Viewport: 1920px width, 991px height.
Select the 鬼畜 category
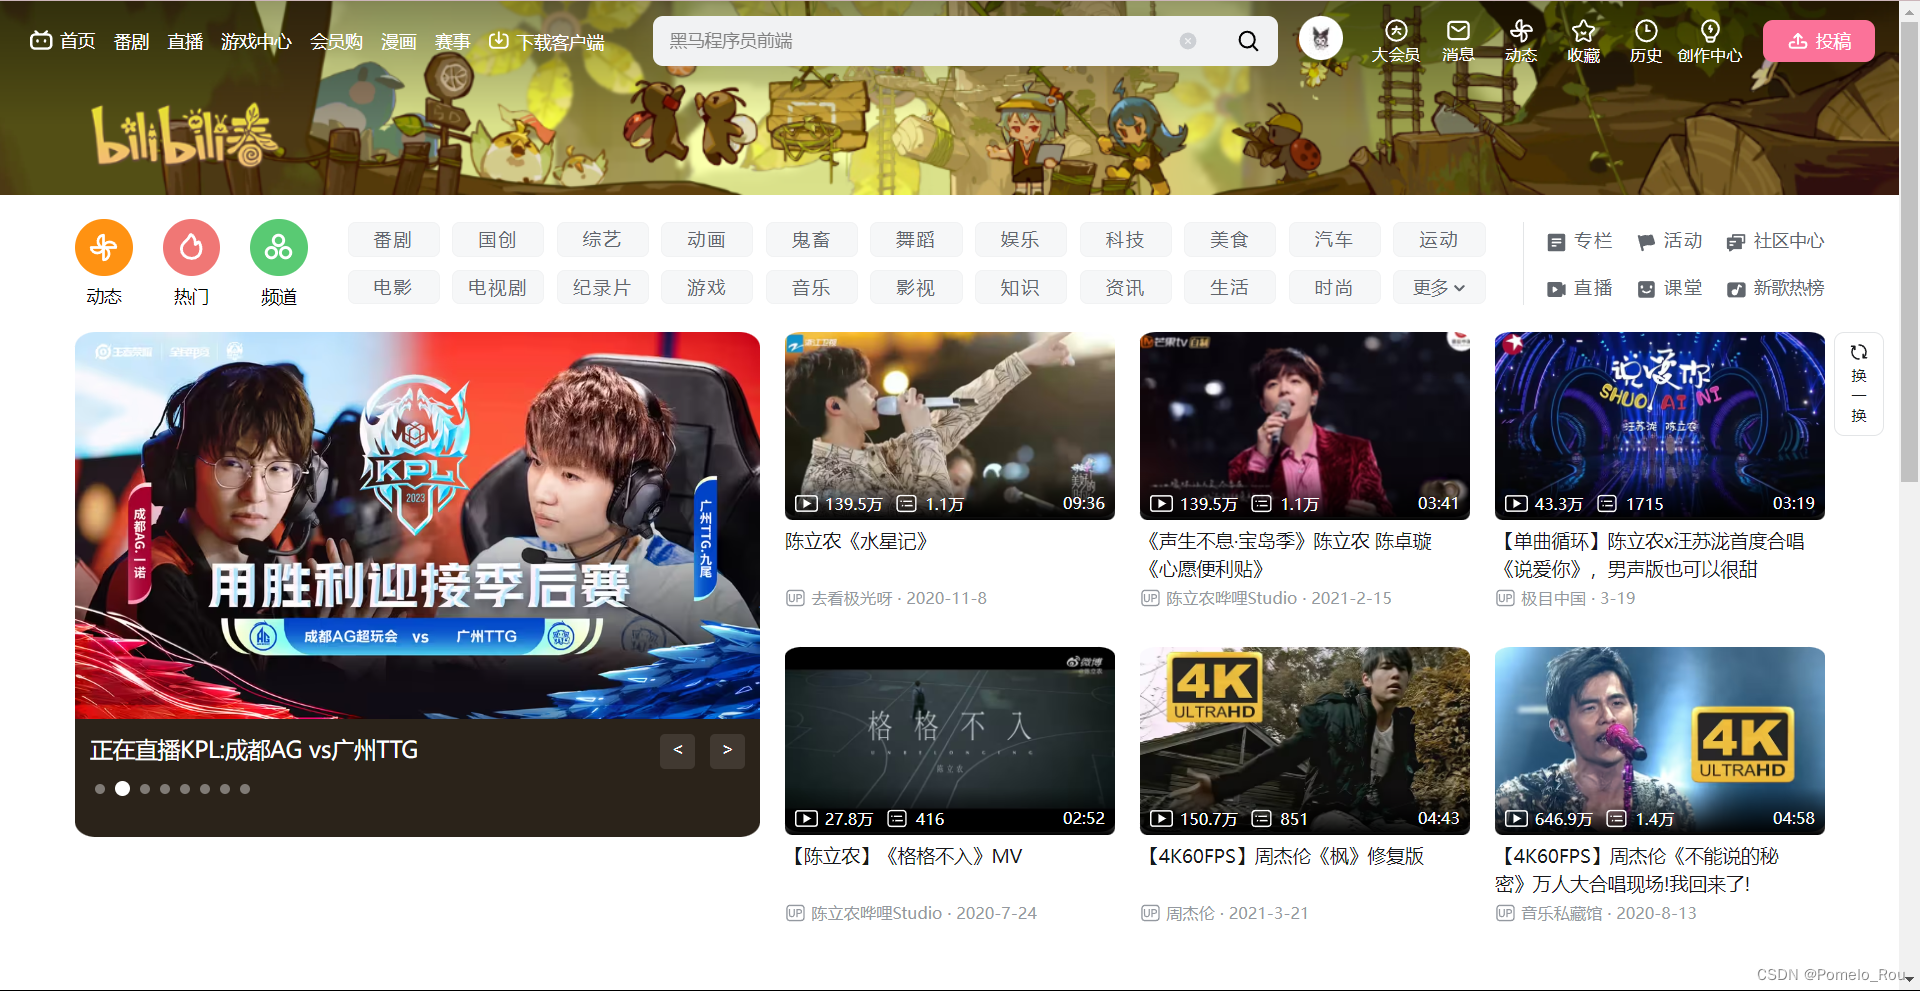[x=811, y=240]
